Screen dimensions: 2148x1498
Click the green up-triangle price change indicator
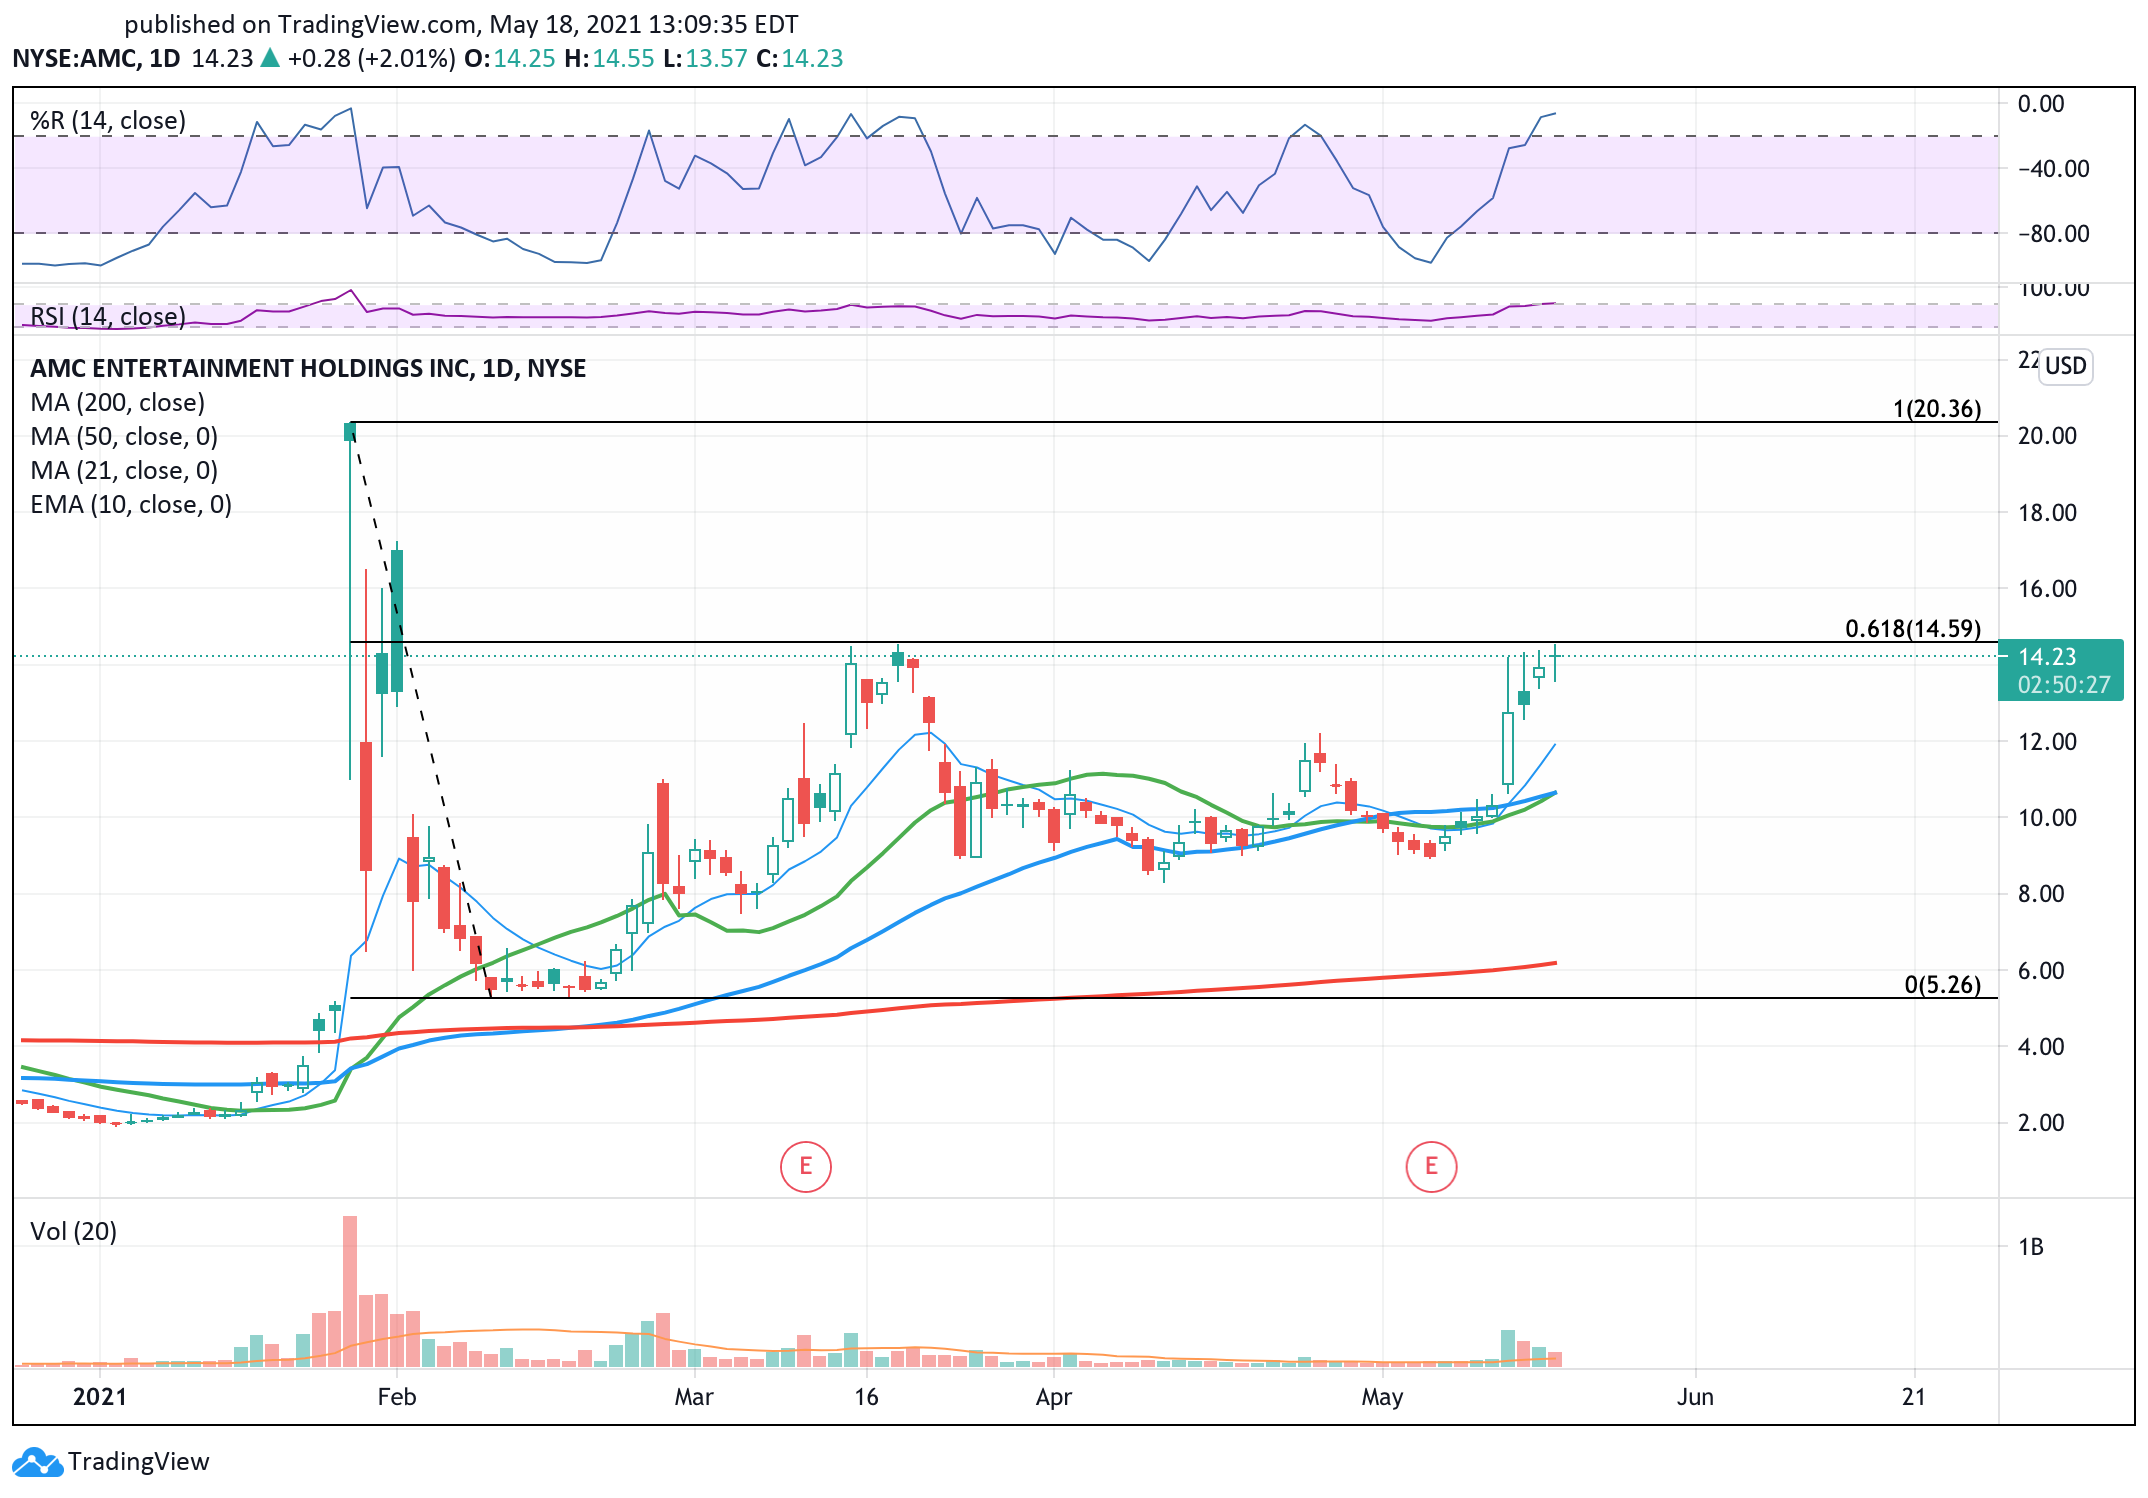[270, 58]
